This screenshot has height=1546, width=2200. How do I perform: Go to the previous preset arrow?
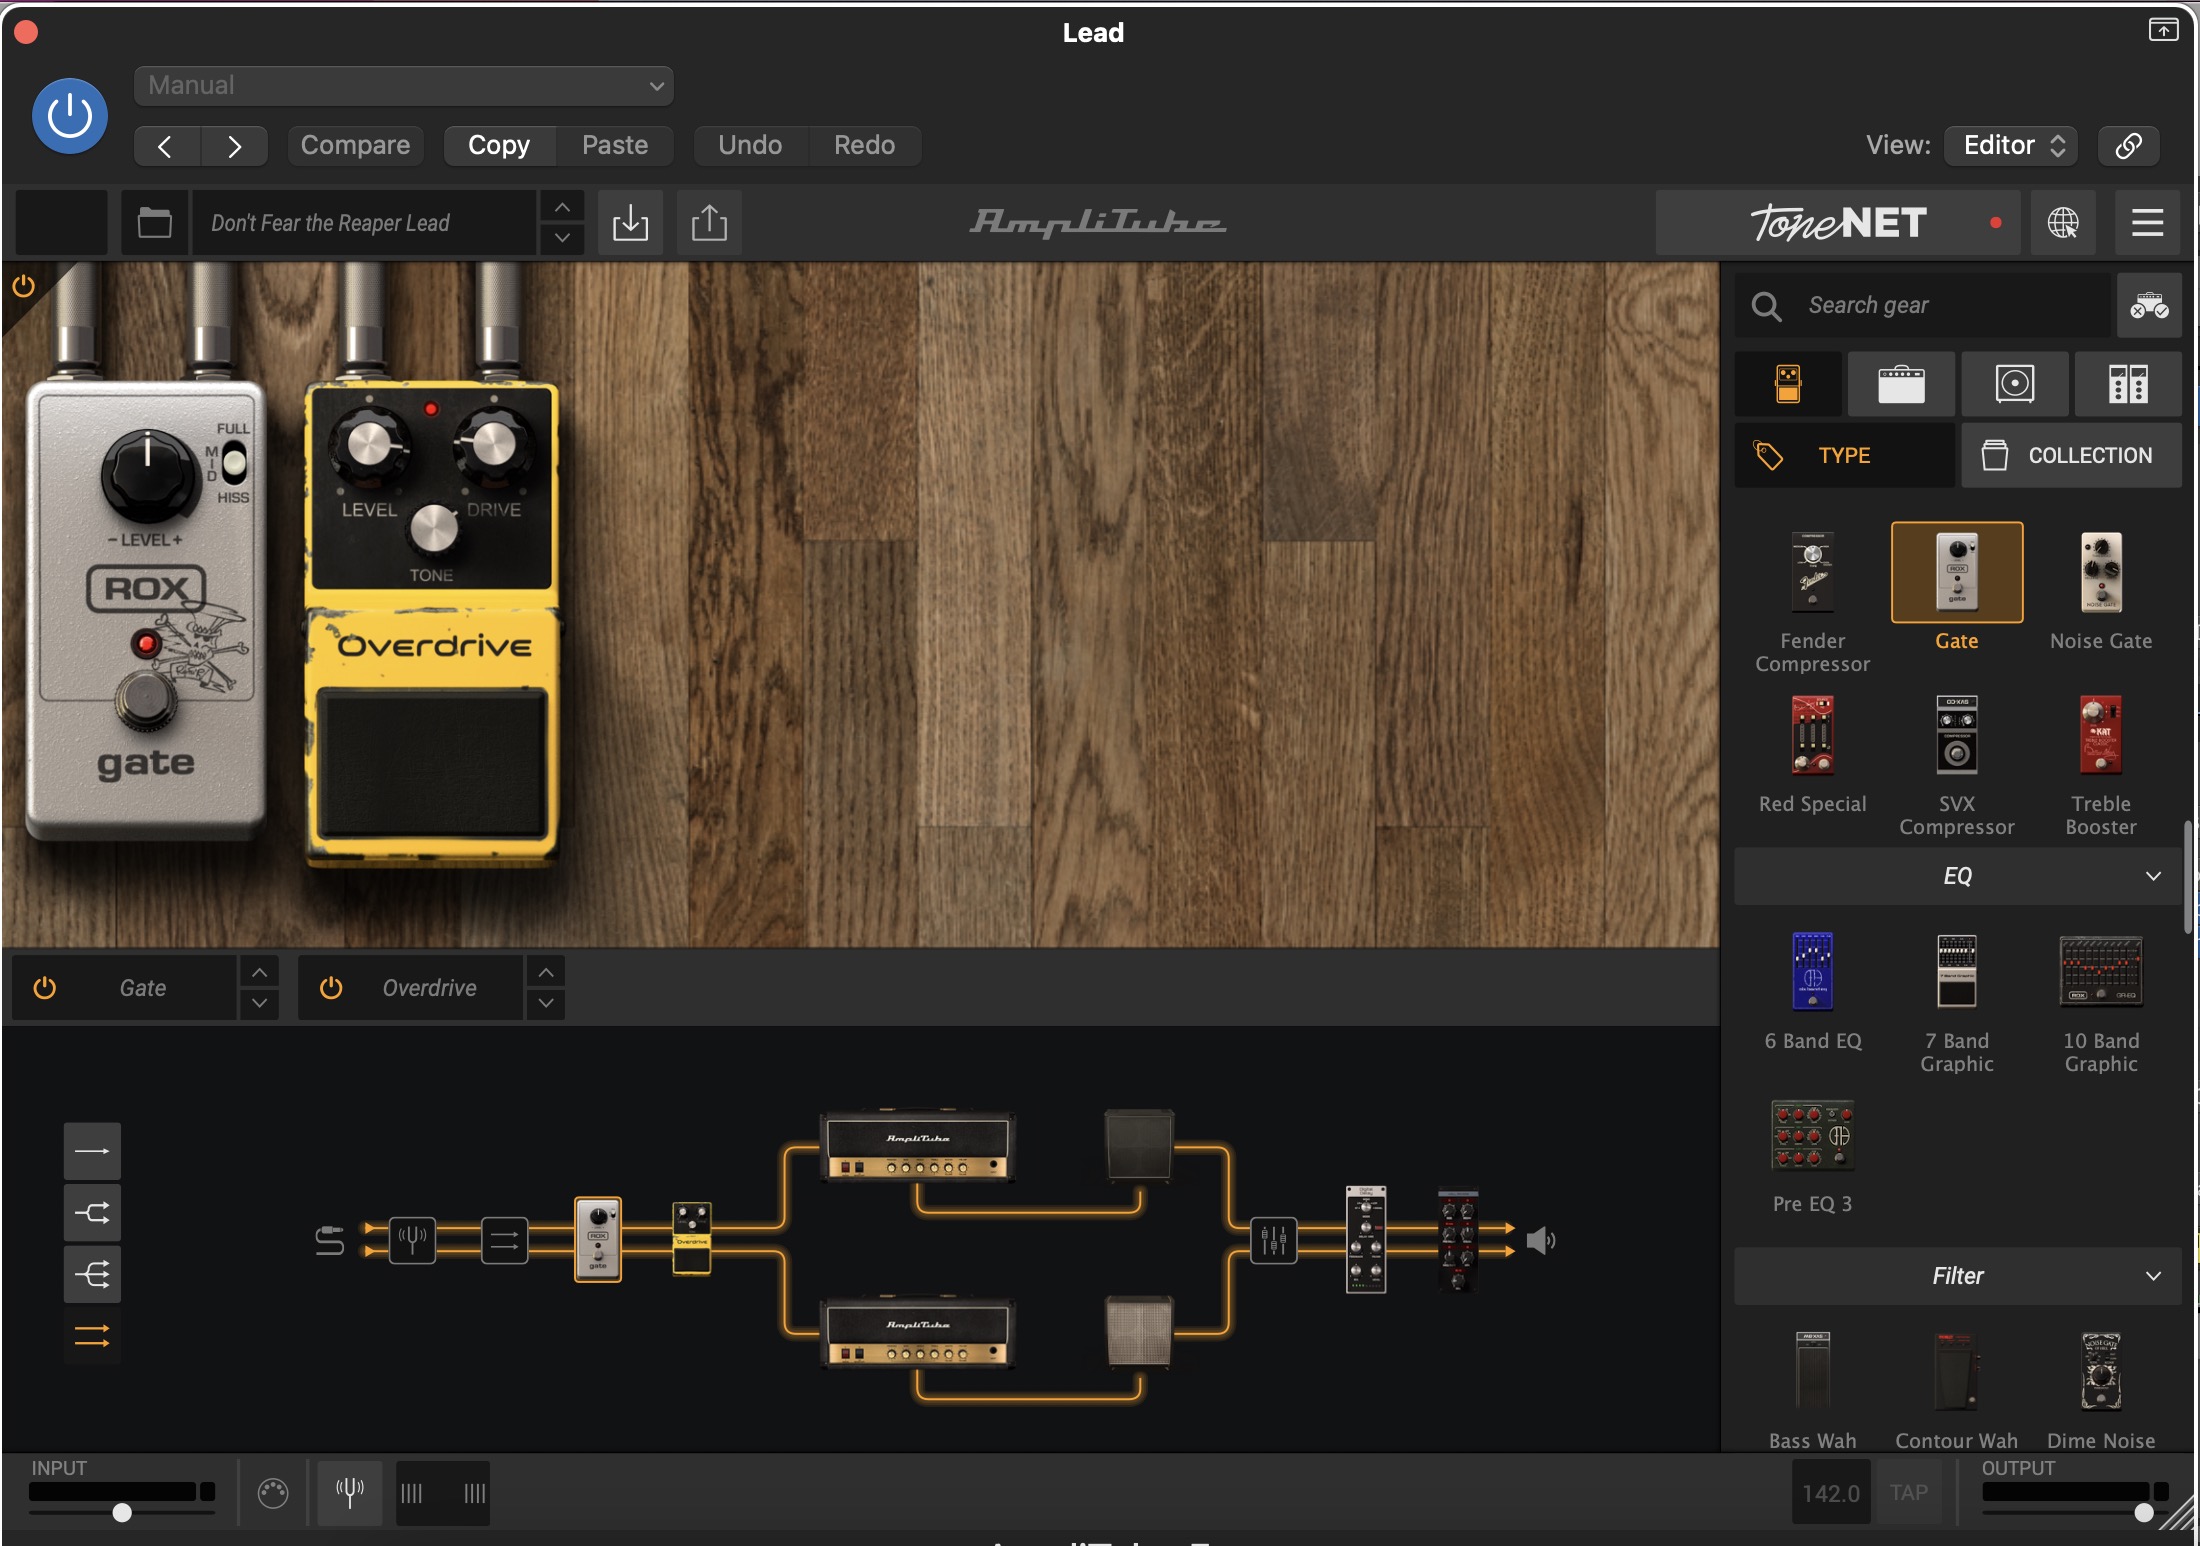pos(166,146)
